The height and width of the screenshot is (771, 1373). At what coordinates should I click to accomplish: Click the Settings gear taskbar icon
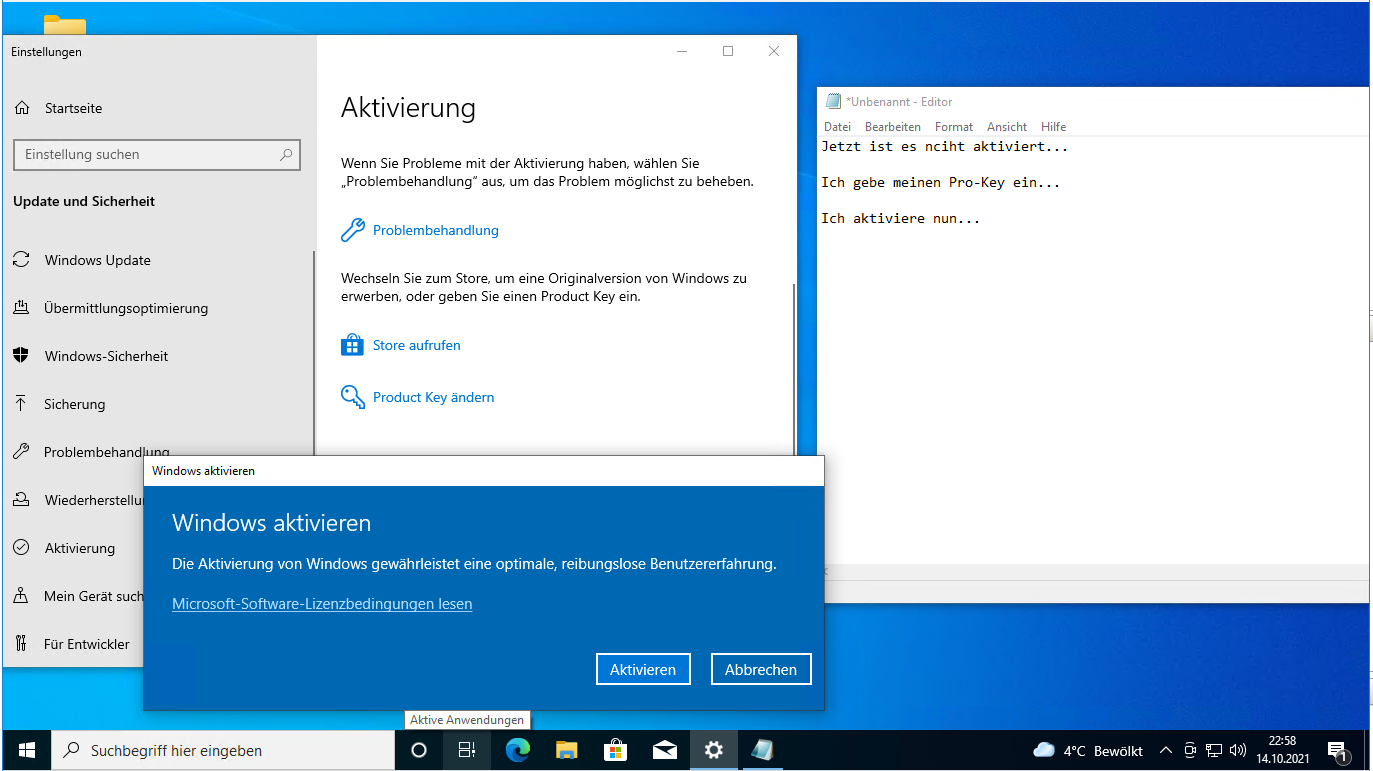(713, 750)
